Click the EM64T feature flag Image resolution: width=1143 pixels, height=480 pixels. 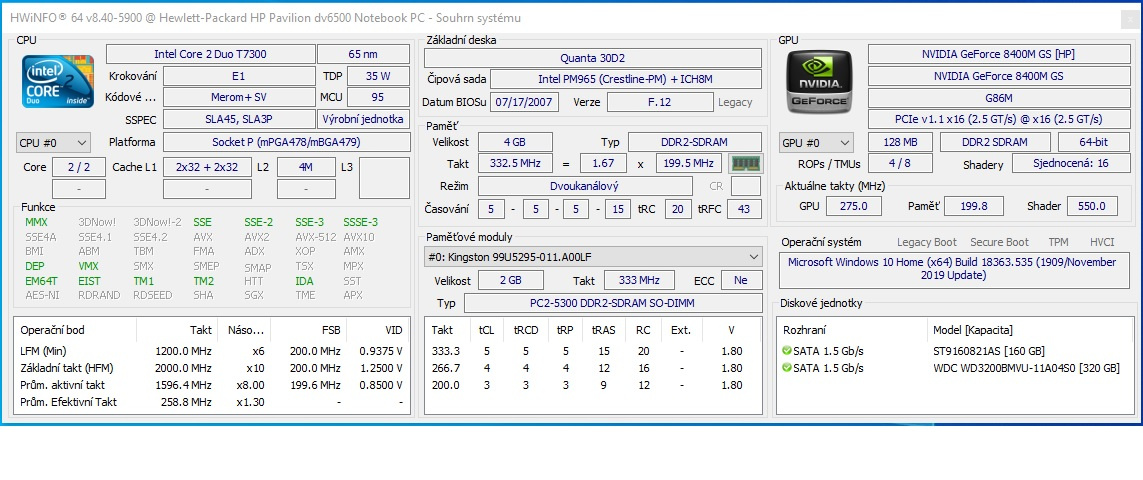(39, 281)
